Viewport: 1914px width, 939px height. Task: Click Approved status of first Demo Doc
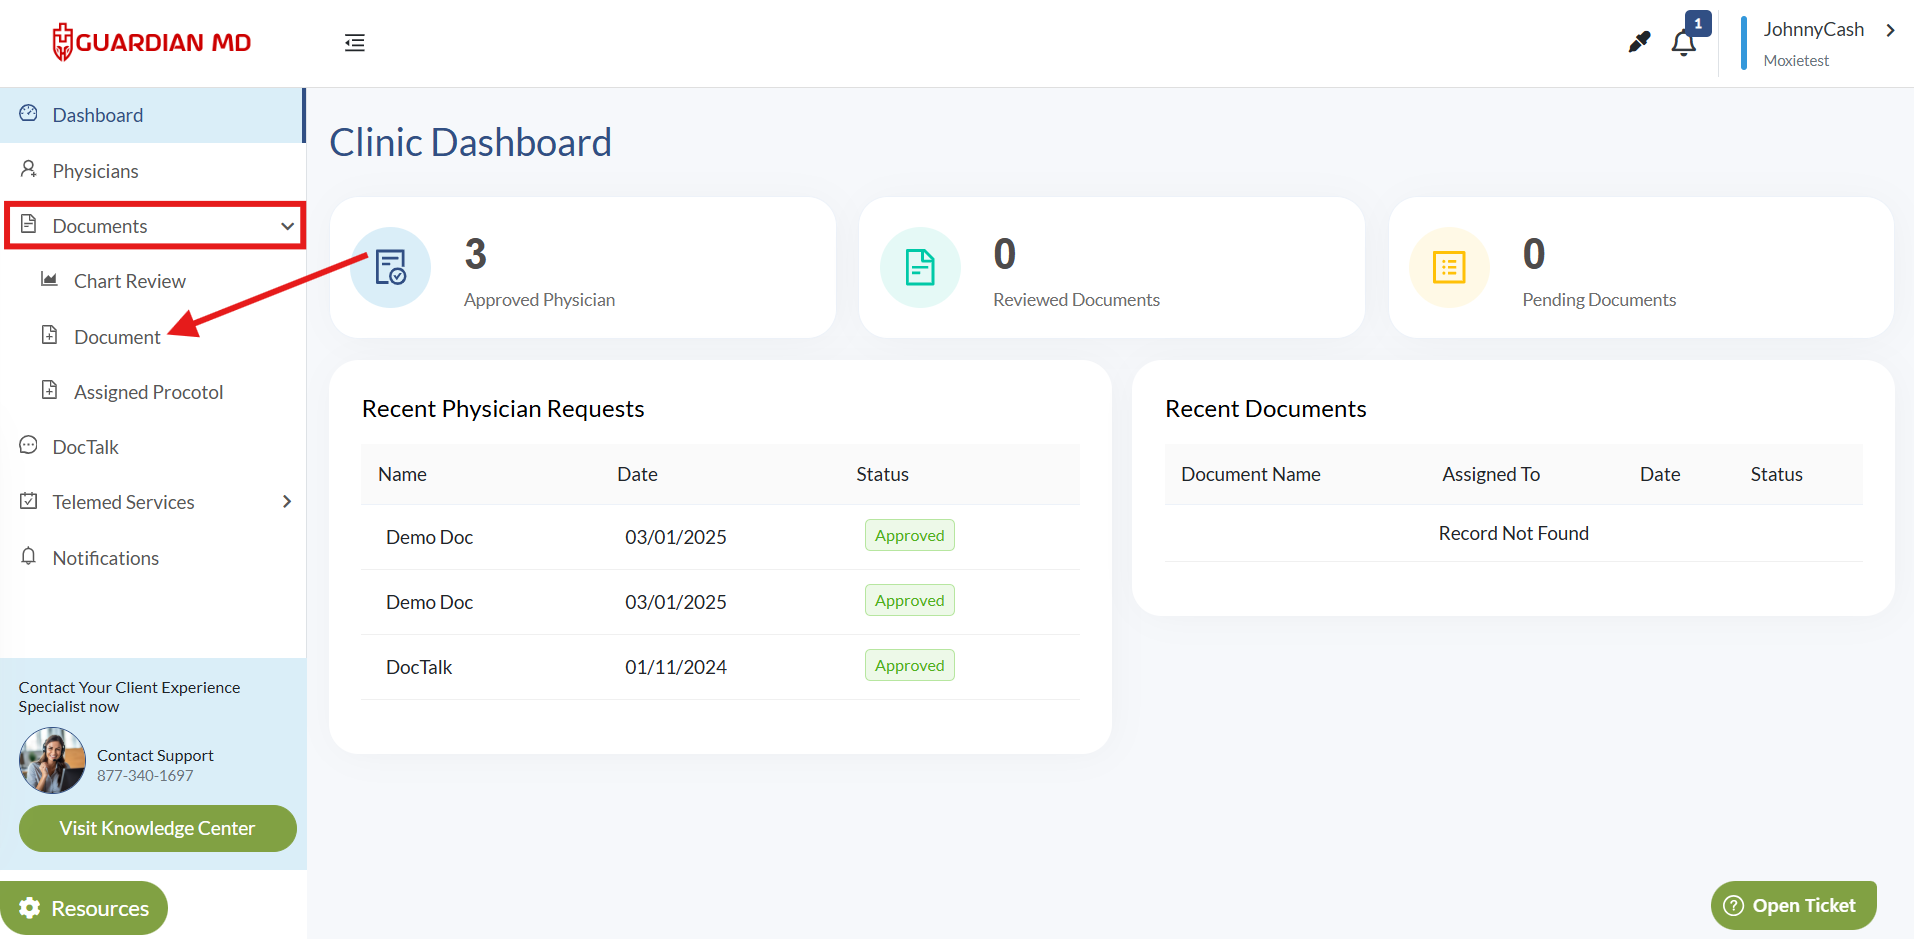[x=910, y=536]
